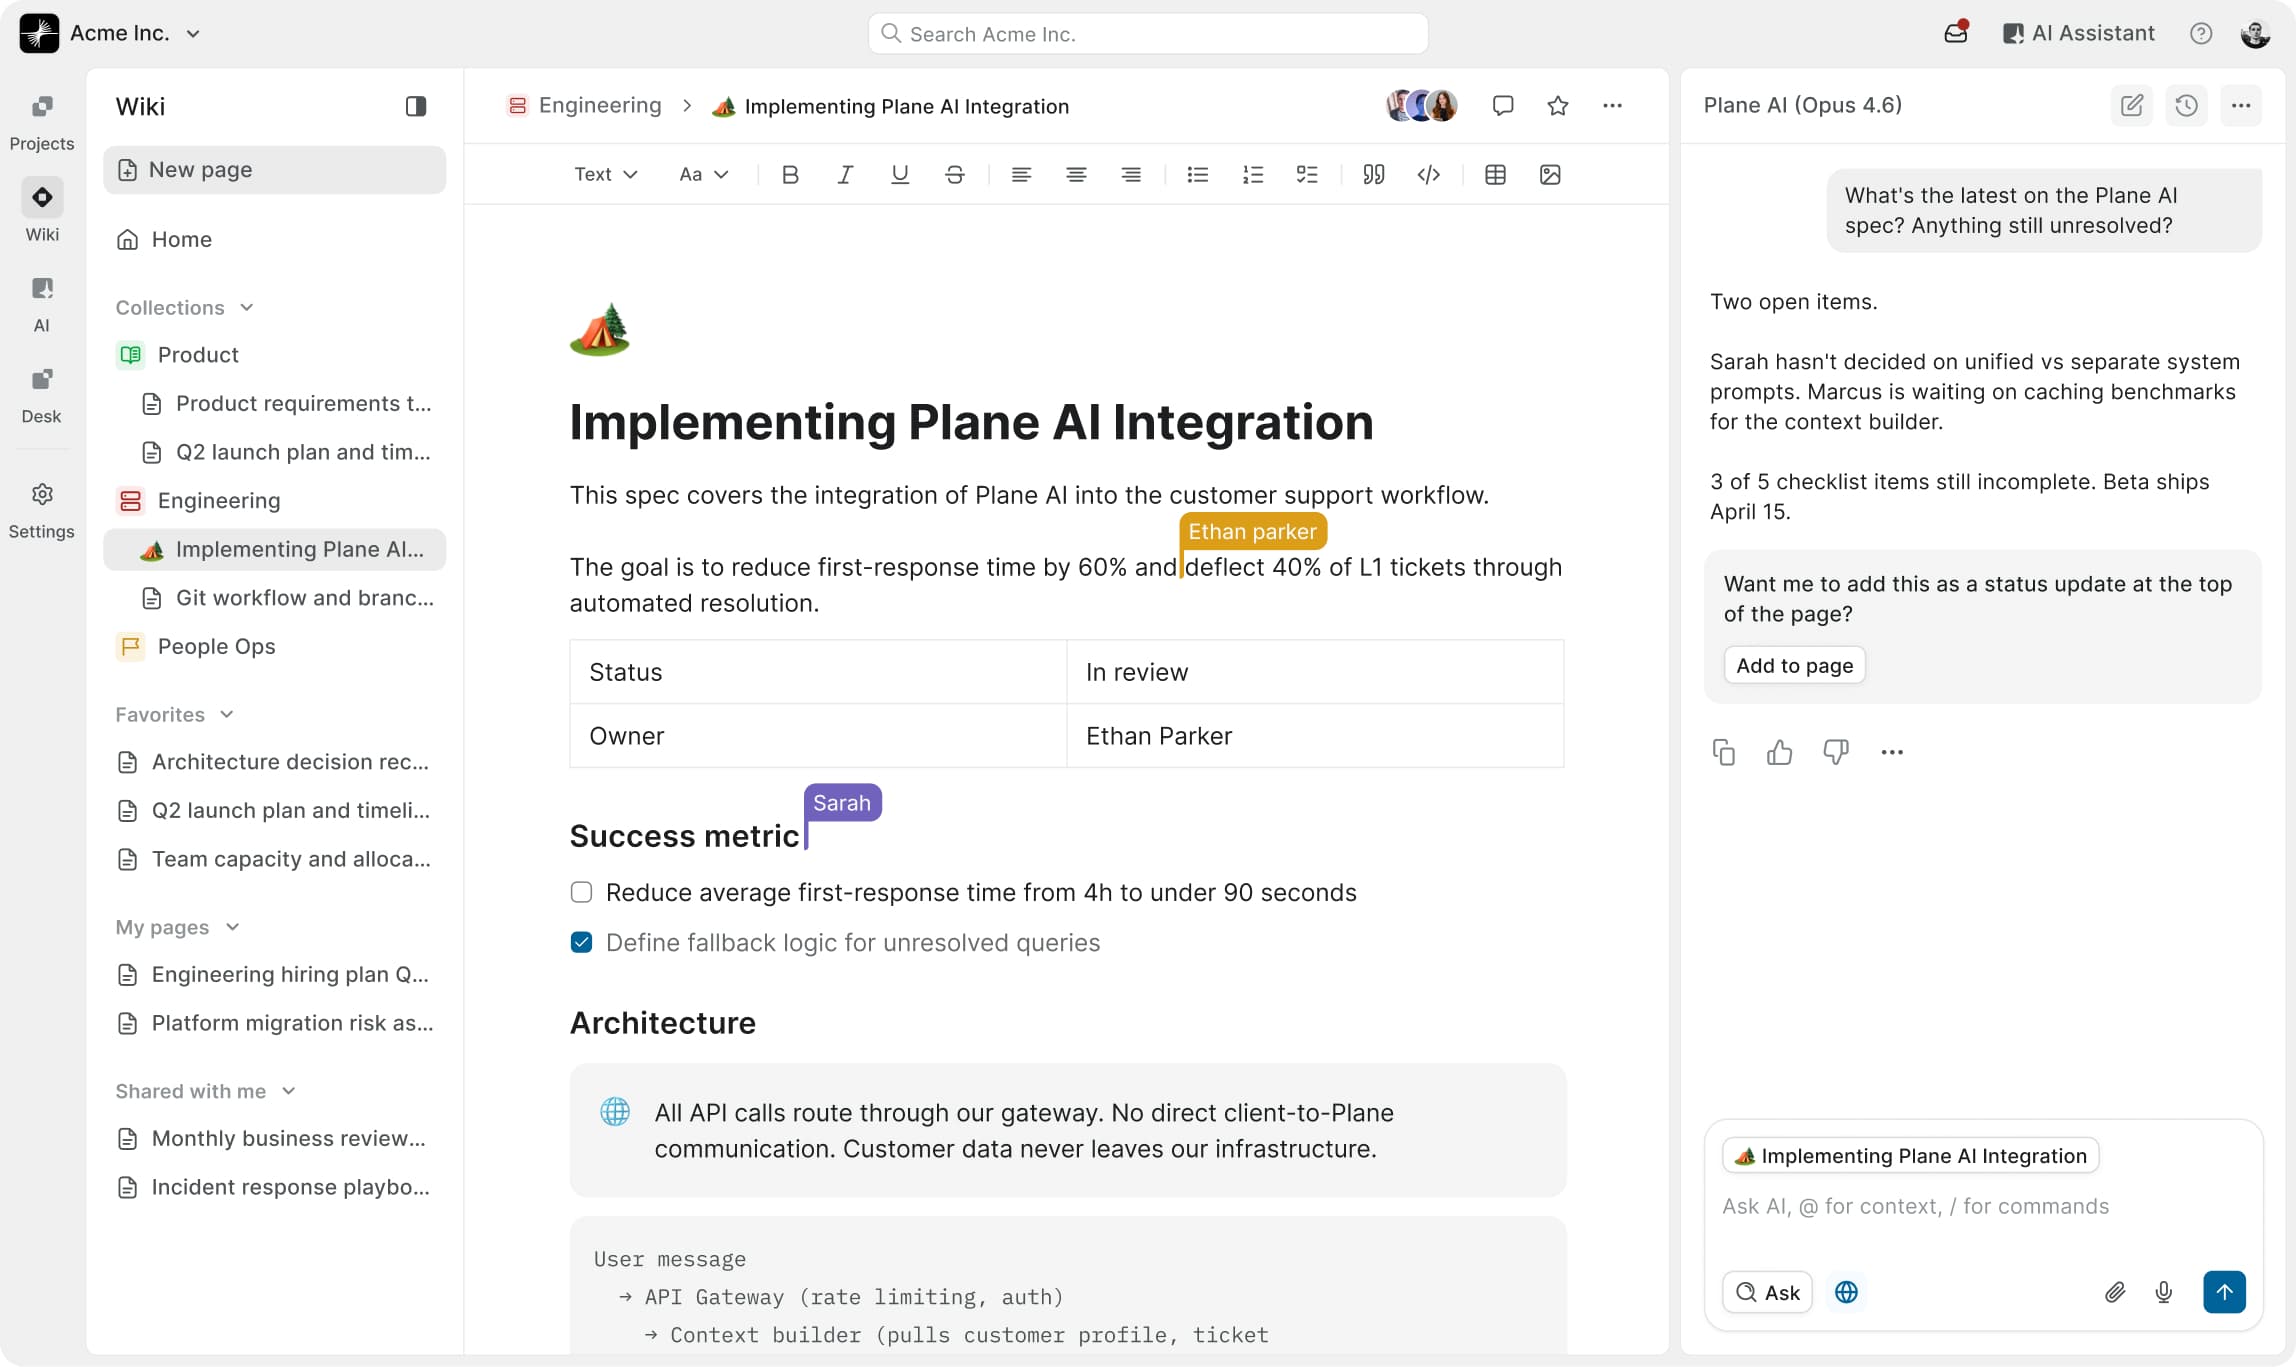Toggle bold formatting in the toolbar

790,174
